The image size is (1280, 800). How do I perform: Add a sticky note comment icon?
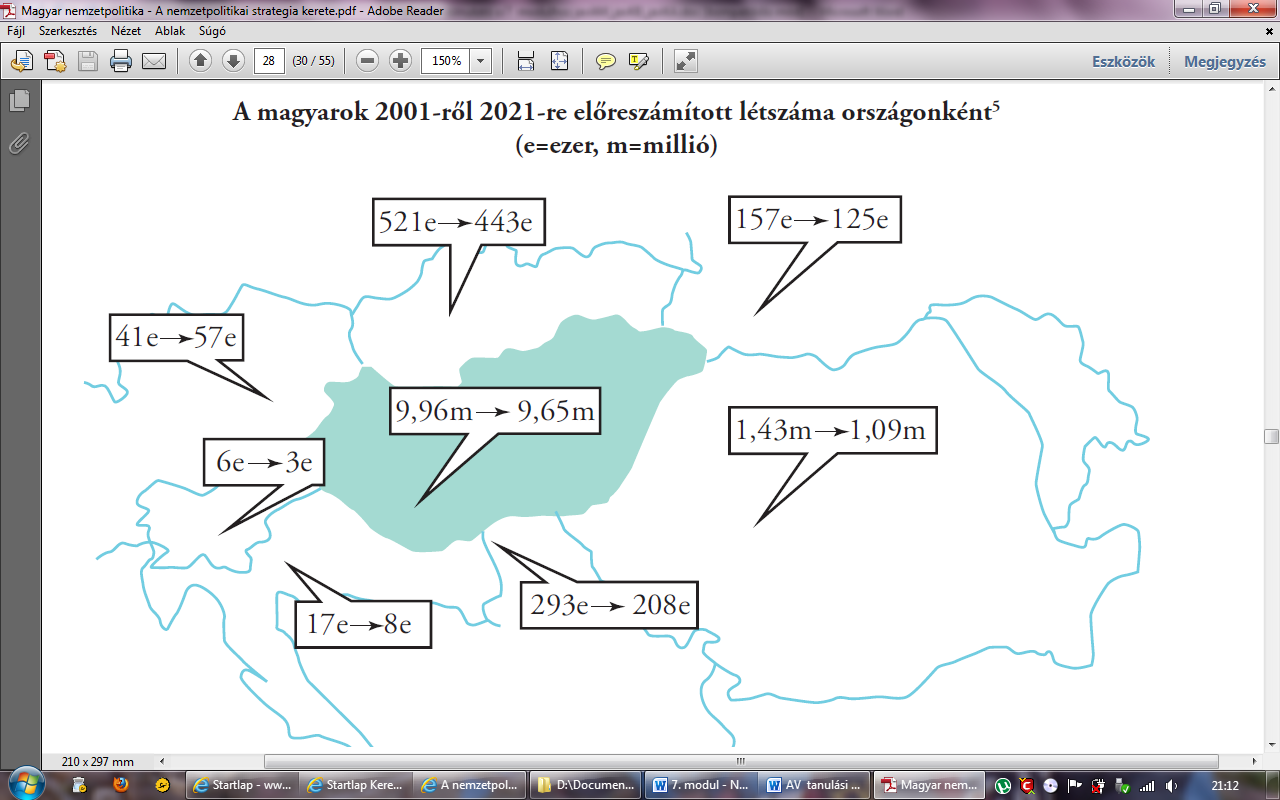tap(605, 61)
